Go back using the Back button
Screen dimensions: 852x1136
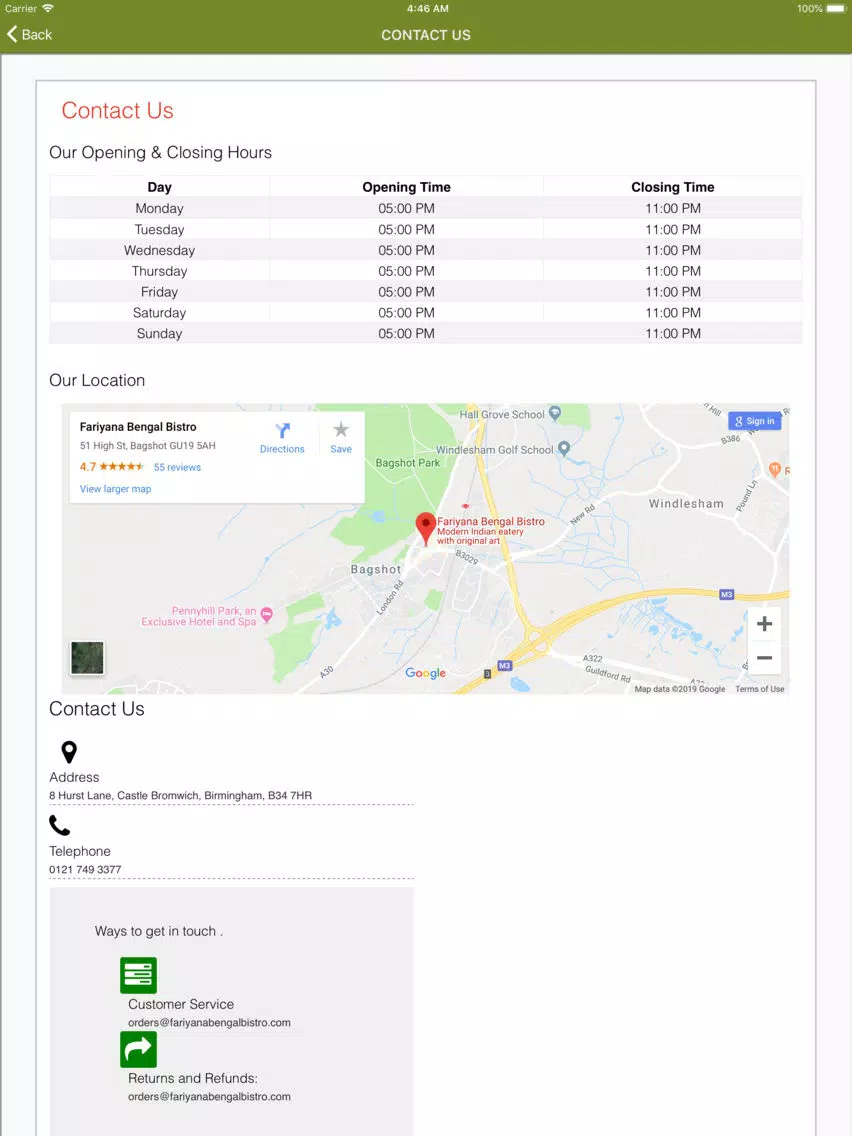(x=30, y=34)
